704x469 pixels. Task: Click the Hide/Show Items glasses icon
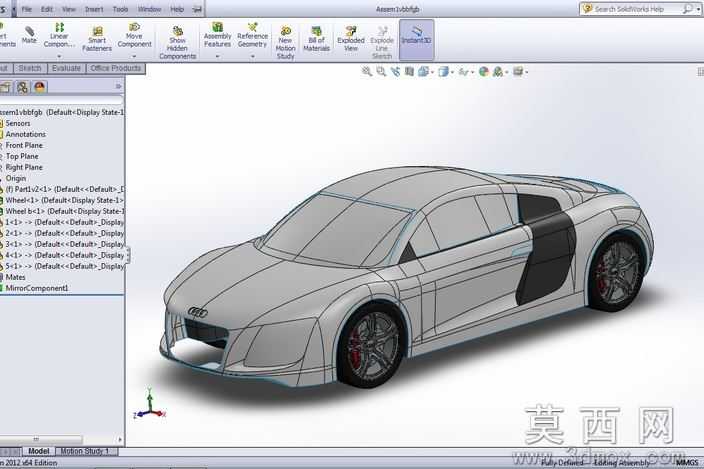click(x=463, y=71)
